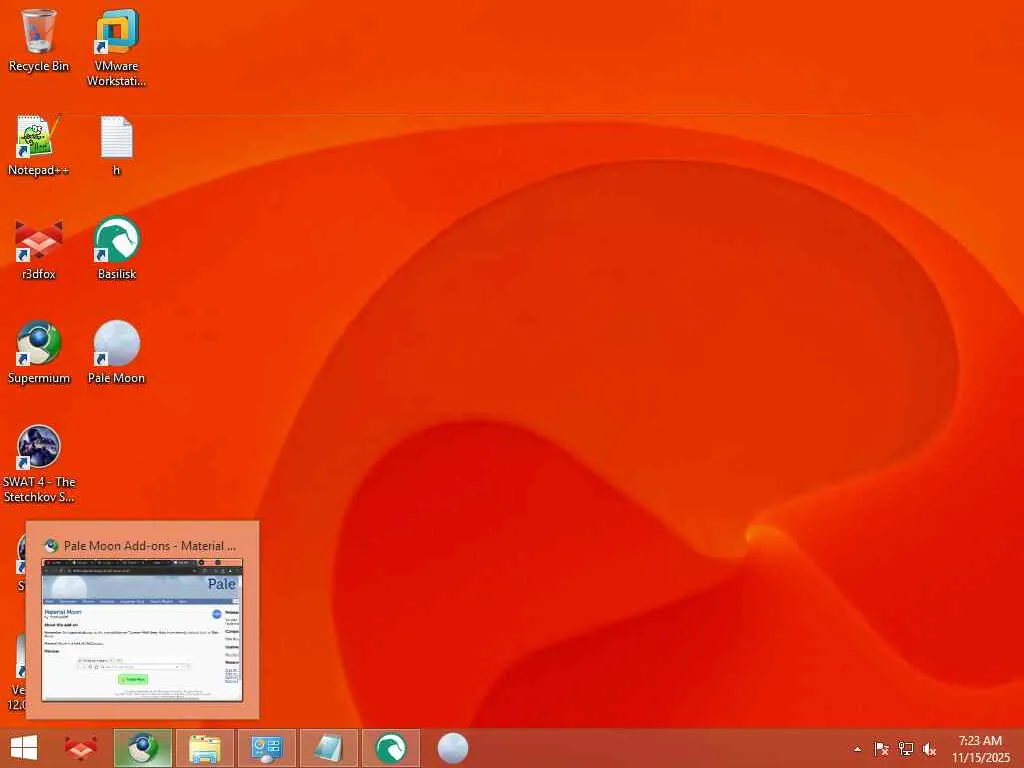Select the r3dfox desktop shortcut
Image resolution: width=1024 pixels, height=768 pixels.
coord(39,250)
